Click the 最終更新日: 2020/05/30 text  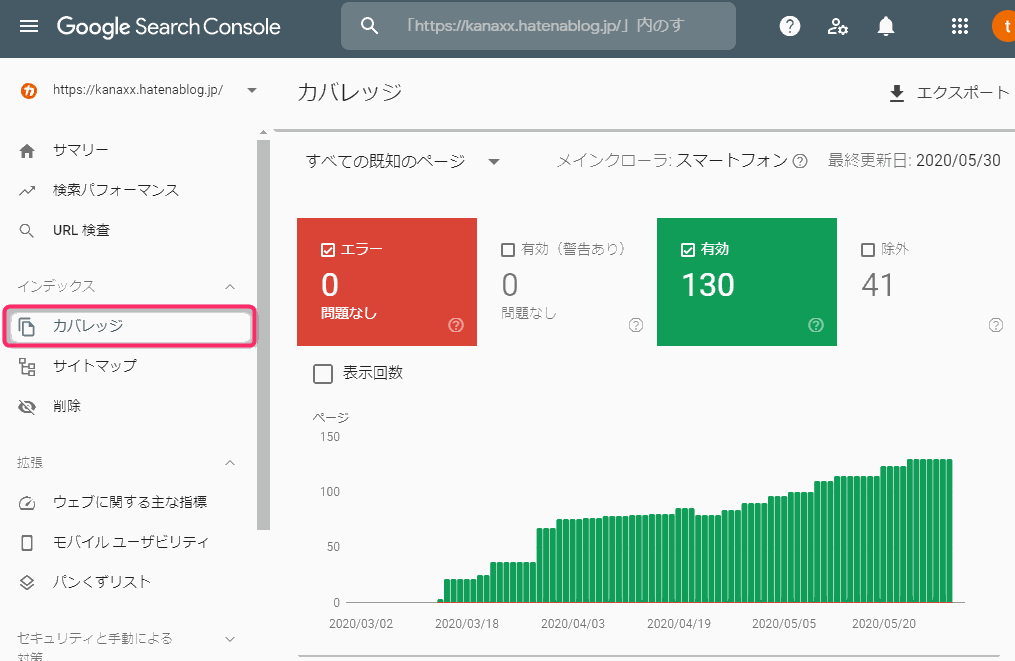[x=914, y=161]
